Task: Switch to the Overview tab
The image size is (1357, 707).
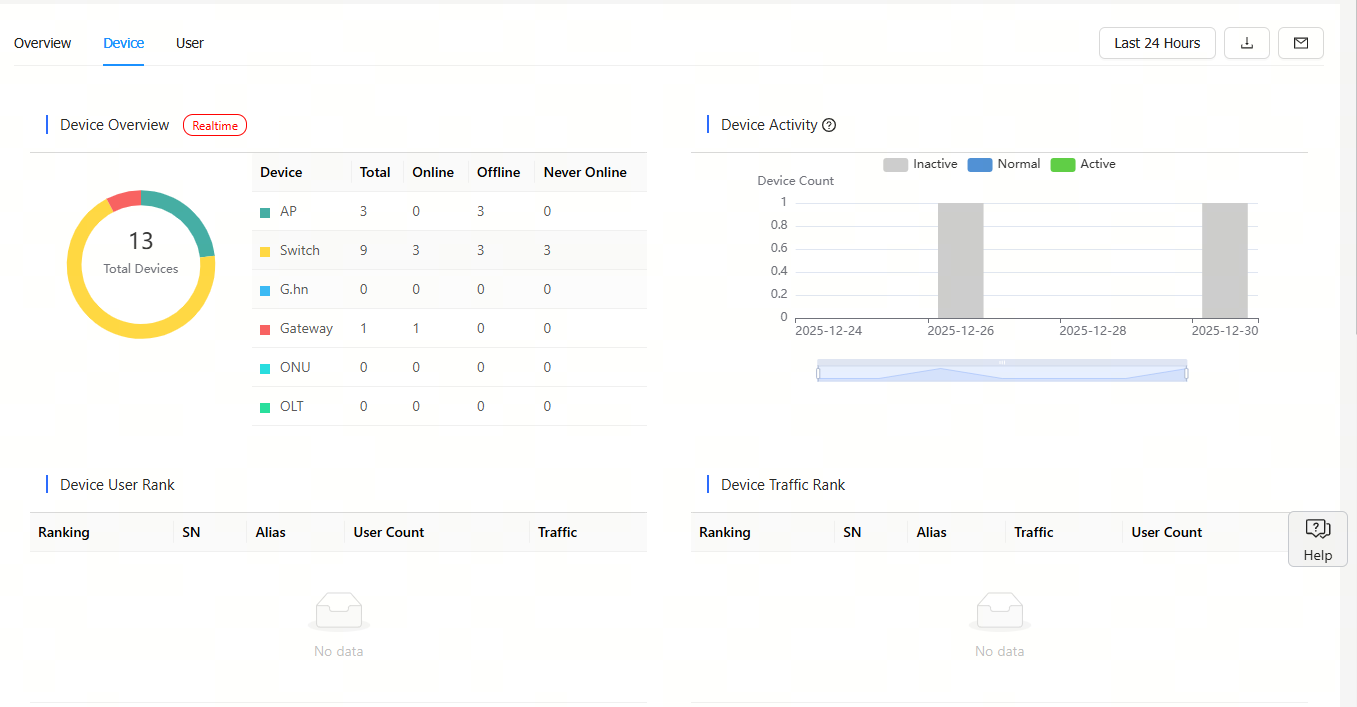Action: (x=42, y=43)
